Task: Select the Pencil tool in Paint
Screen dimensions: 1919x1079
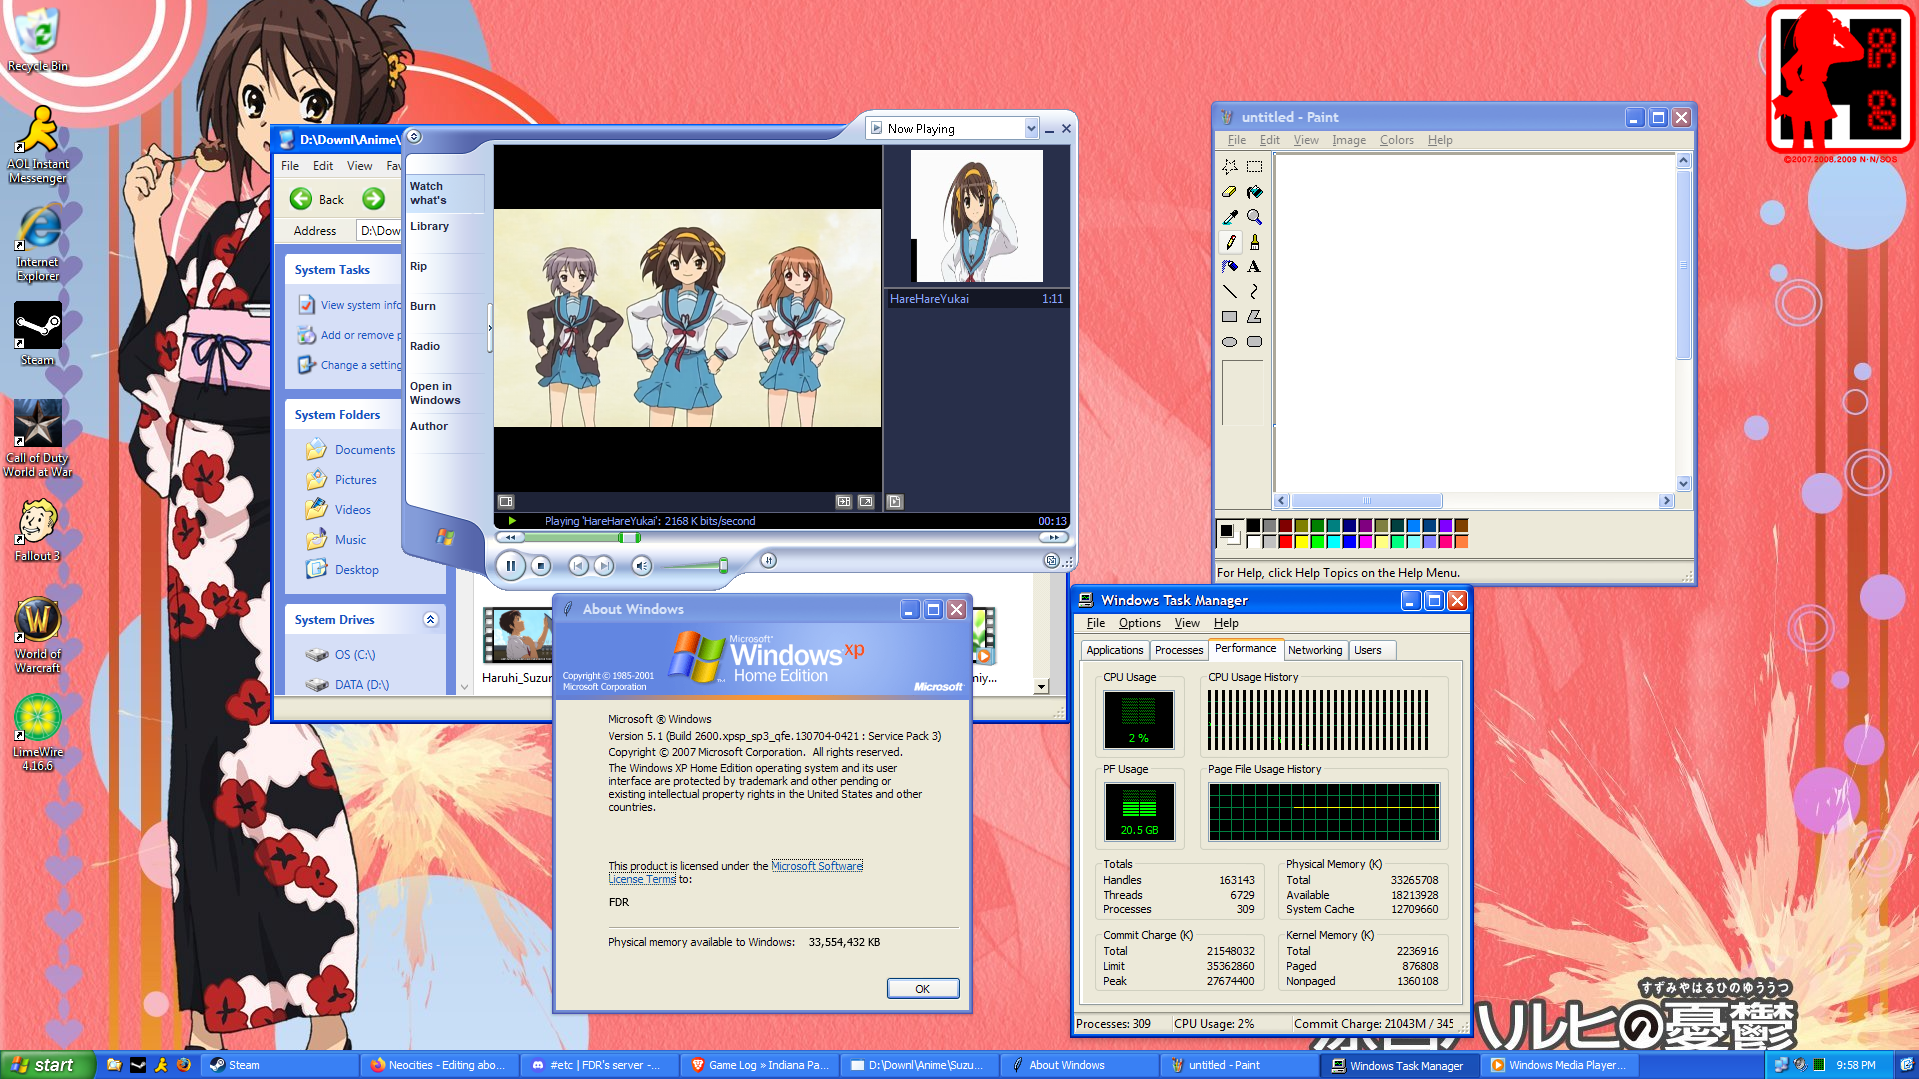Action: point(1230,242)
